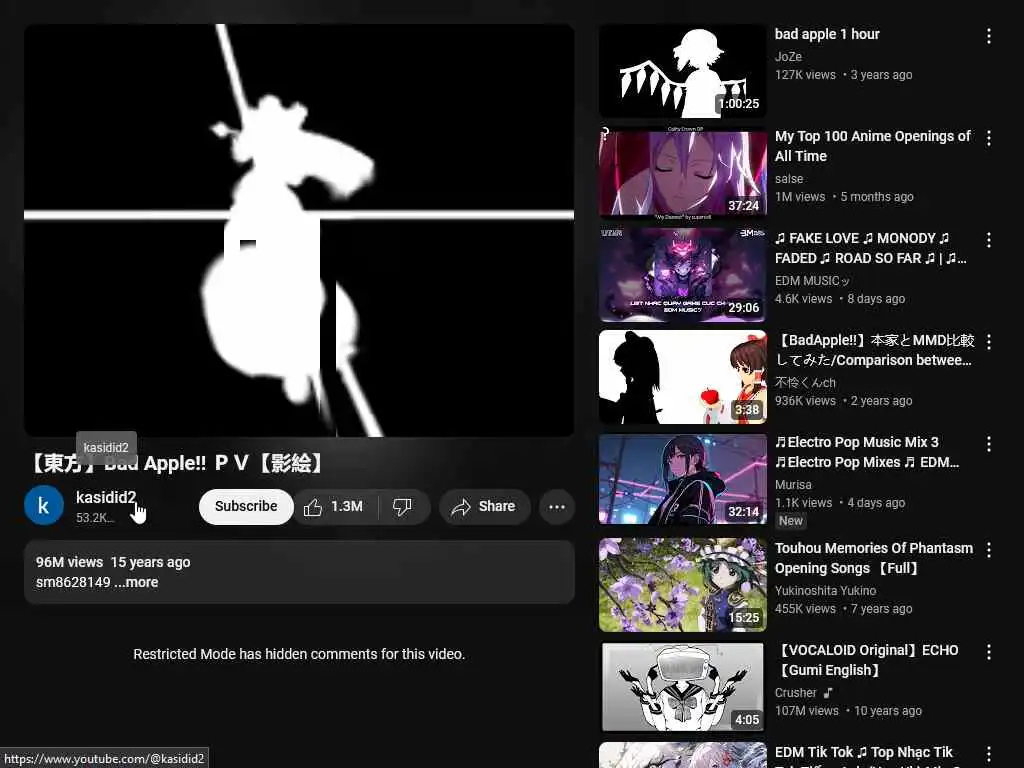Open Touhou Memories Of Phantasm thumbnail

pyautogui.click(x=682, y=585)
